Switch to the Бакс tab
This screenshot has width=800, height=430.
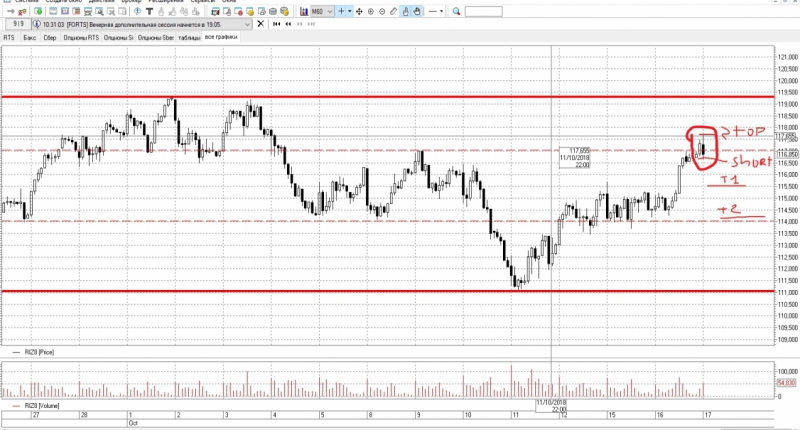tap(30, 38)
